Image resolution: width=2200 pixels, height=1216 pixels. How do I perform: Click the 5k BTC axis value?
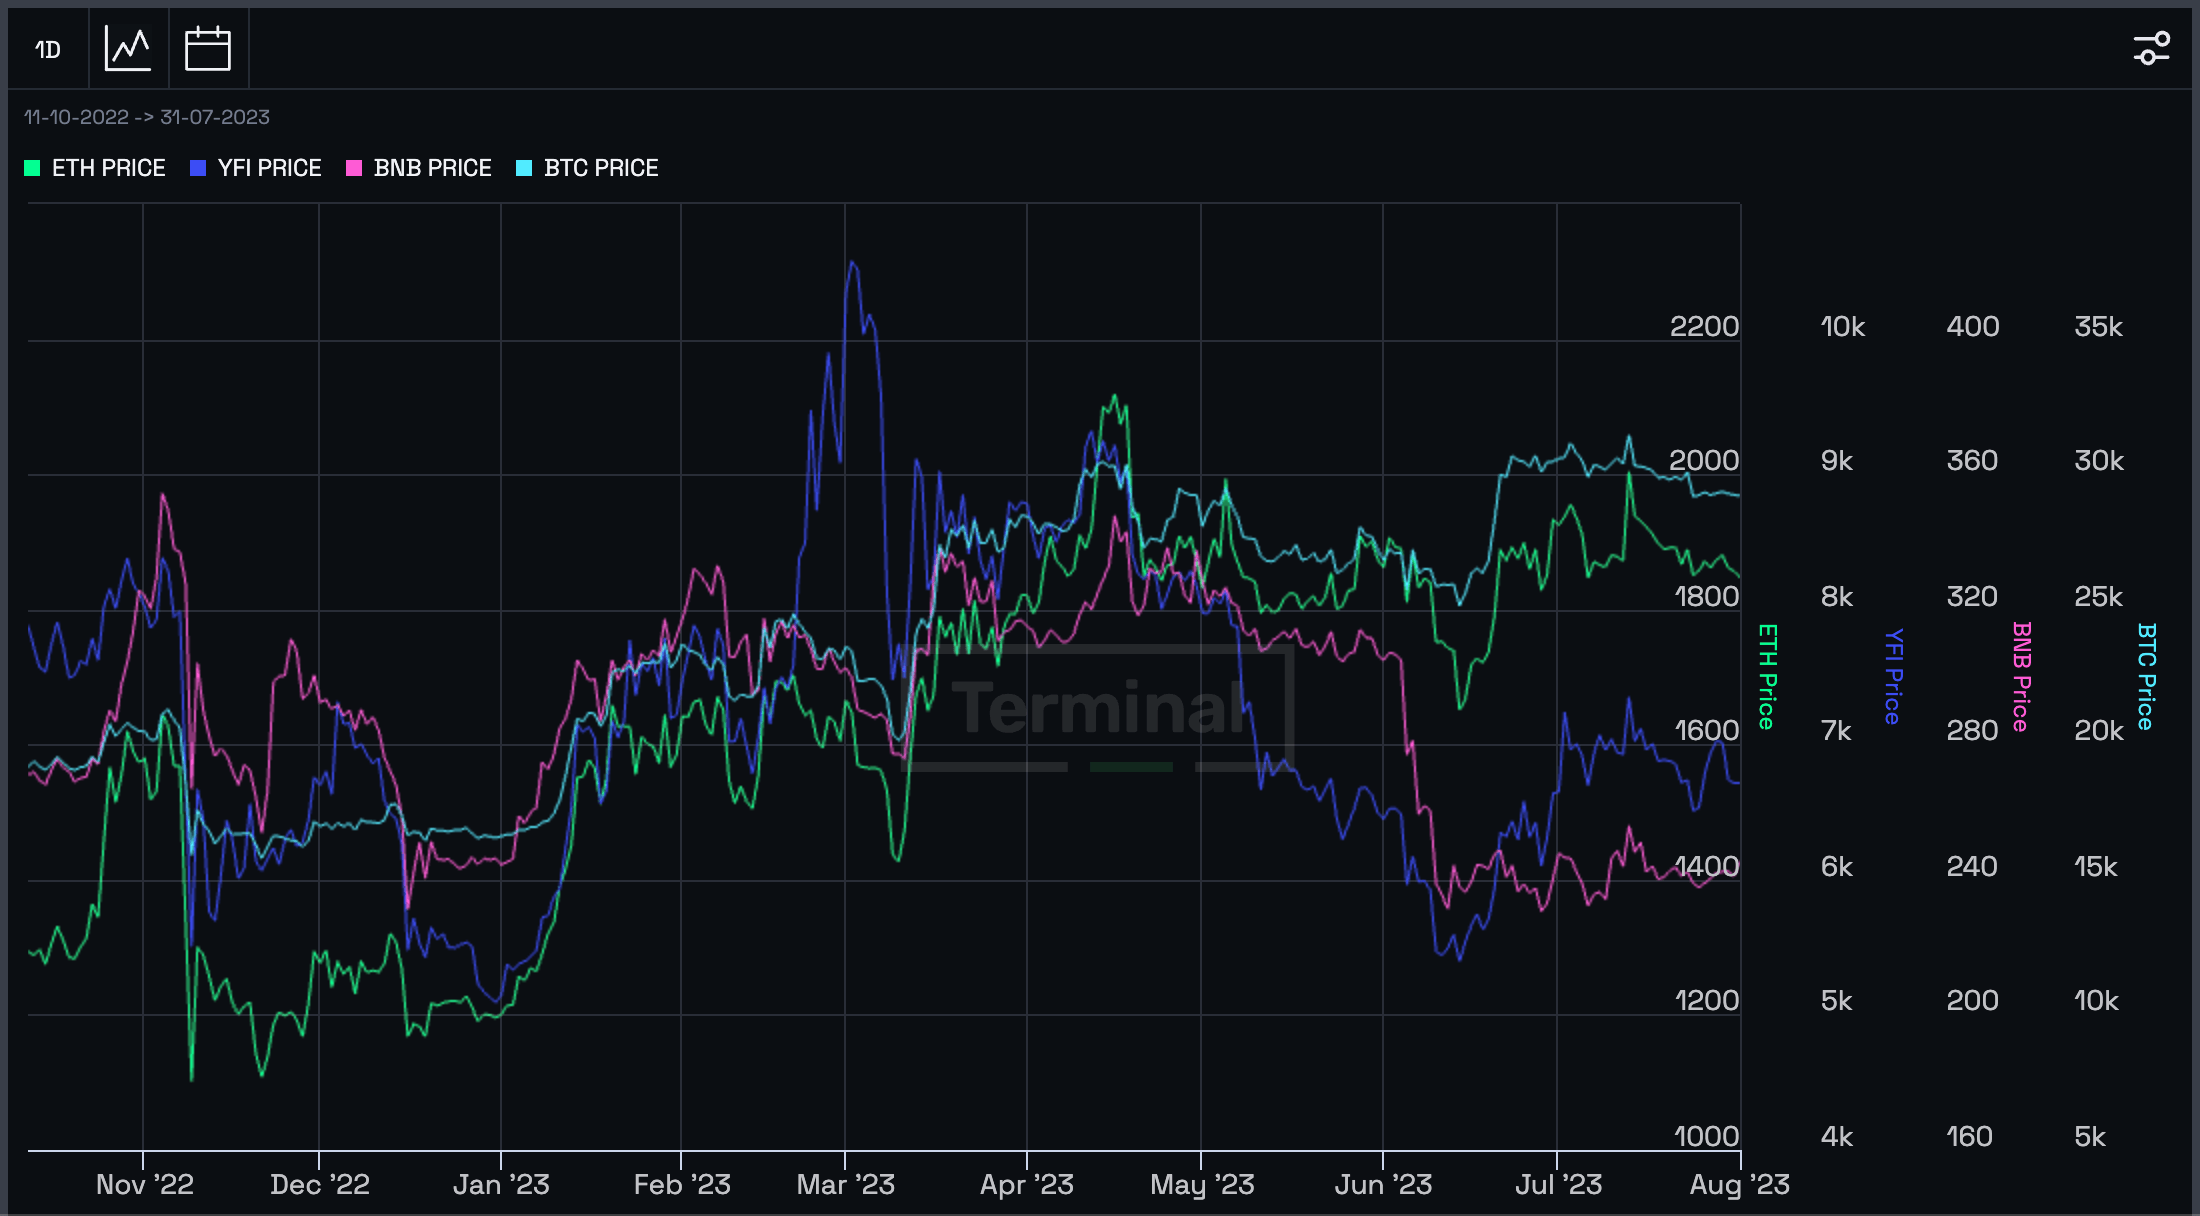pos(2090,1137)
